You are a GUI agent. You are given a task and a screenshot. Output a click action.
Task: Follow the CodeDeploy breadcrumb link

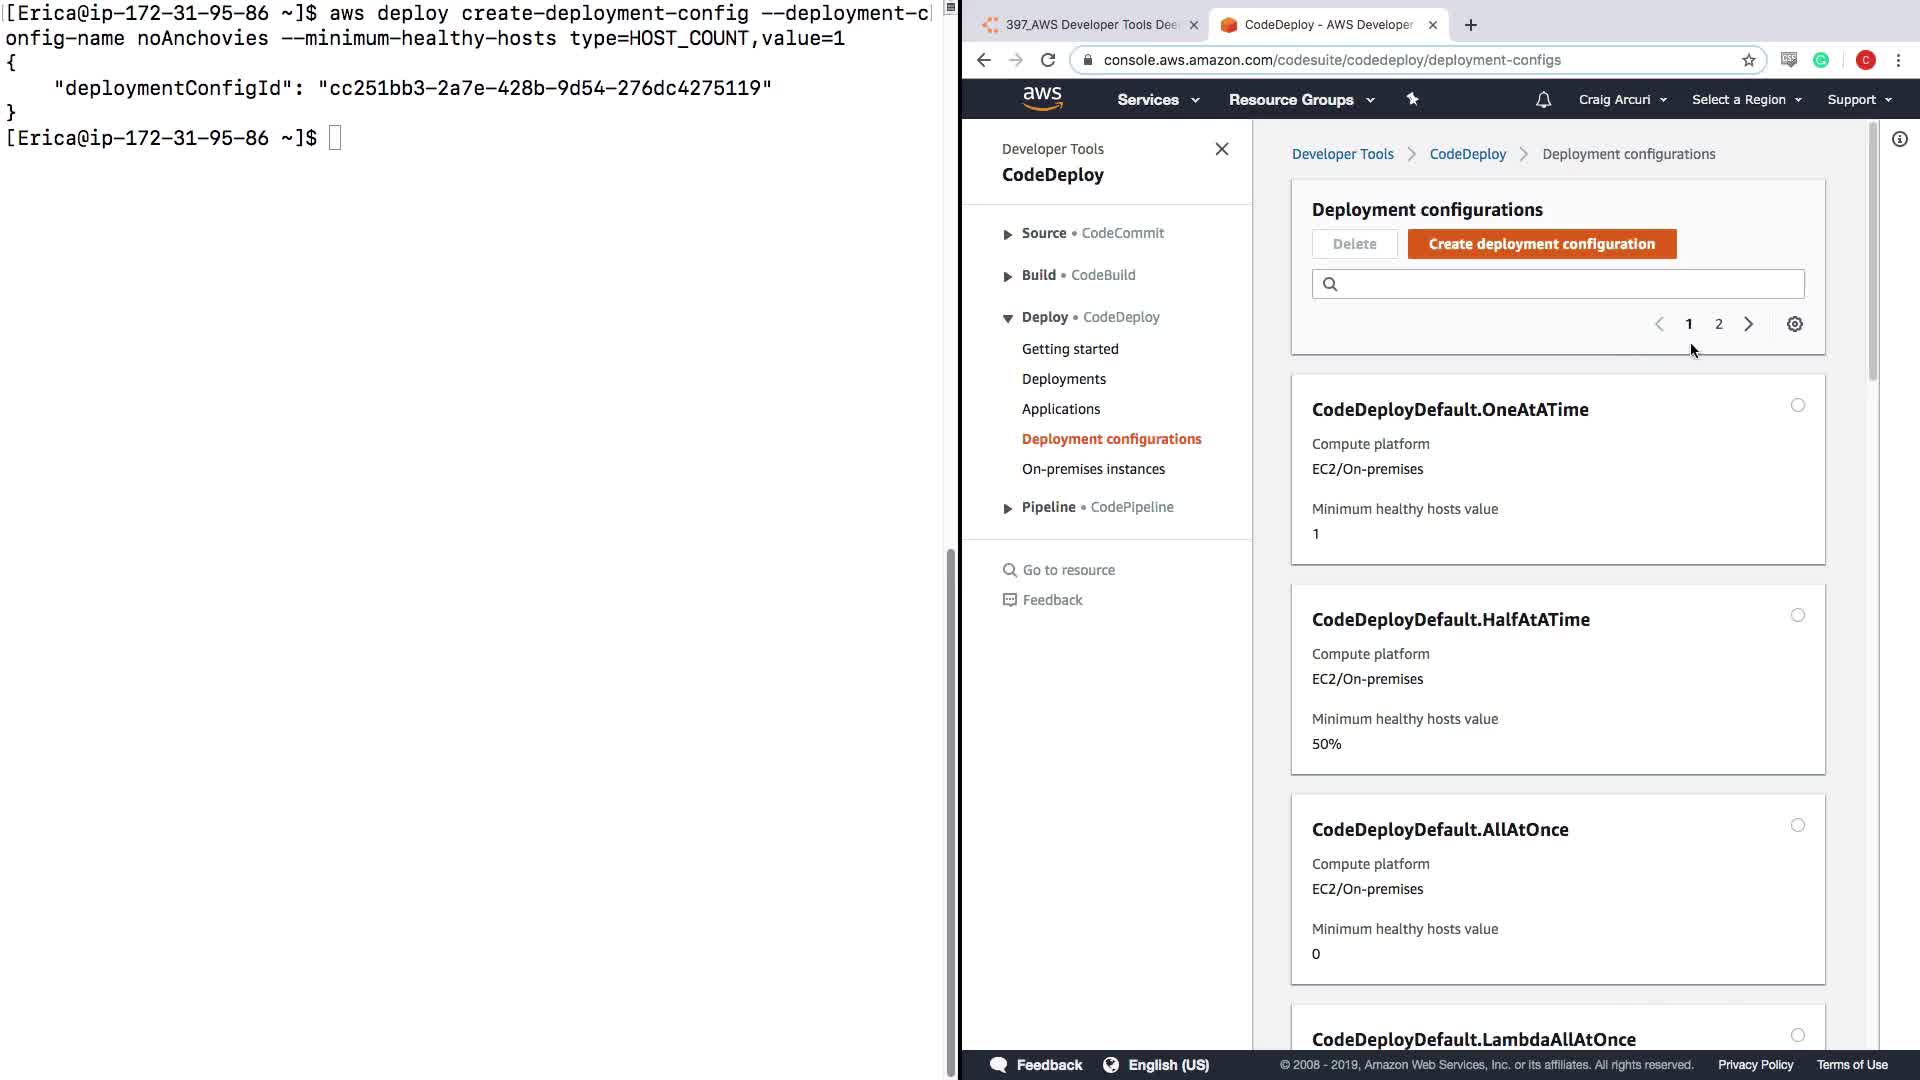(1467, 154)
